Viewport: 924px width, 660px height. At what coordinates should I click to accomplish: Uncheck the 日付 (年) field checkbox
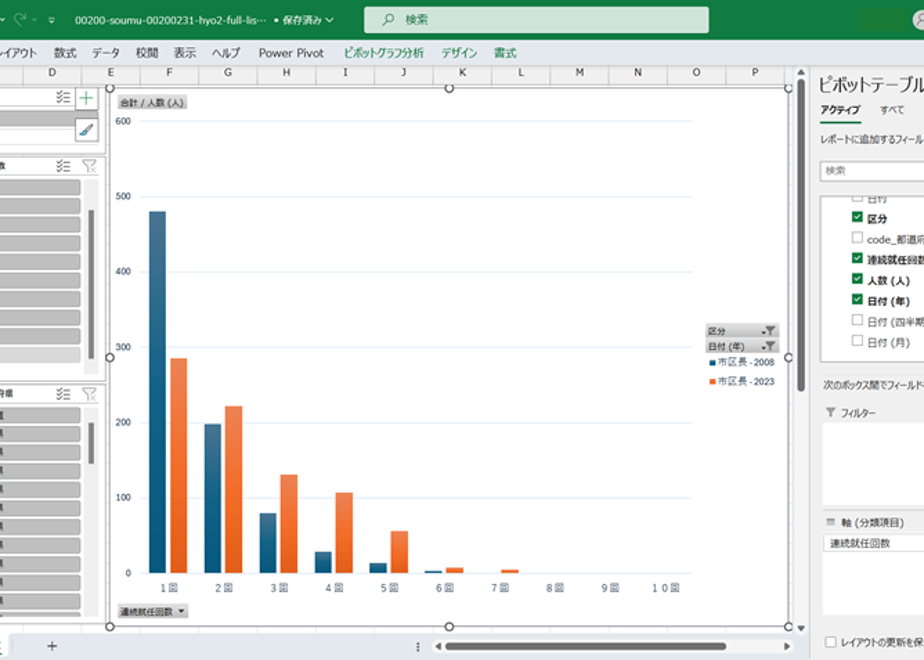(857, 299)
